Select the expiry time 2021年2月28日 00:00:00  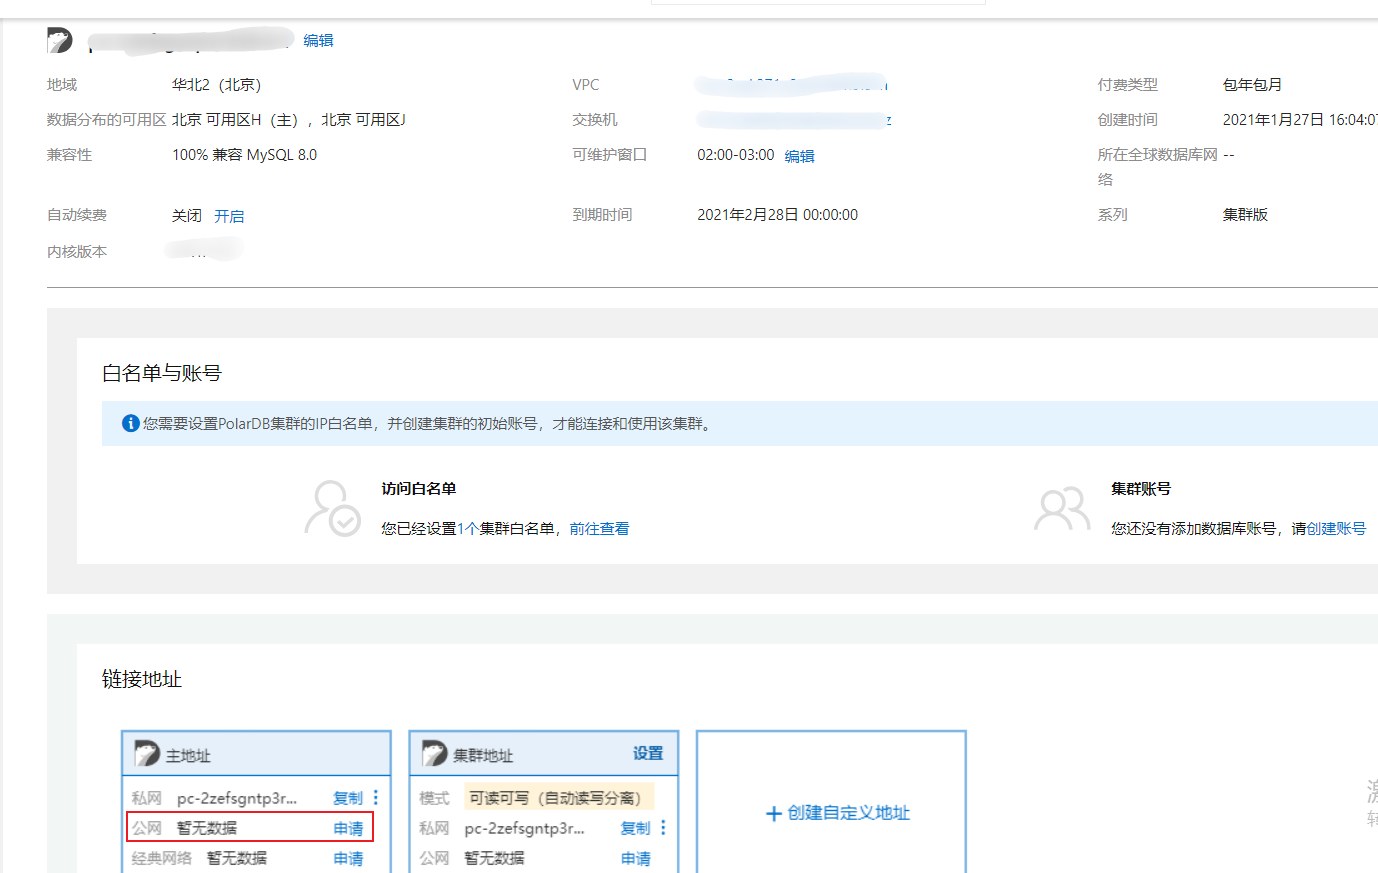coord(777,215)
